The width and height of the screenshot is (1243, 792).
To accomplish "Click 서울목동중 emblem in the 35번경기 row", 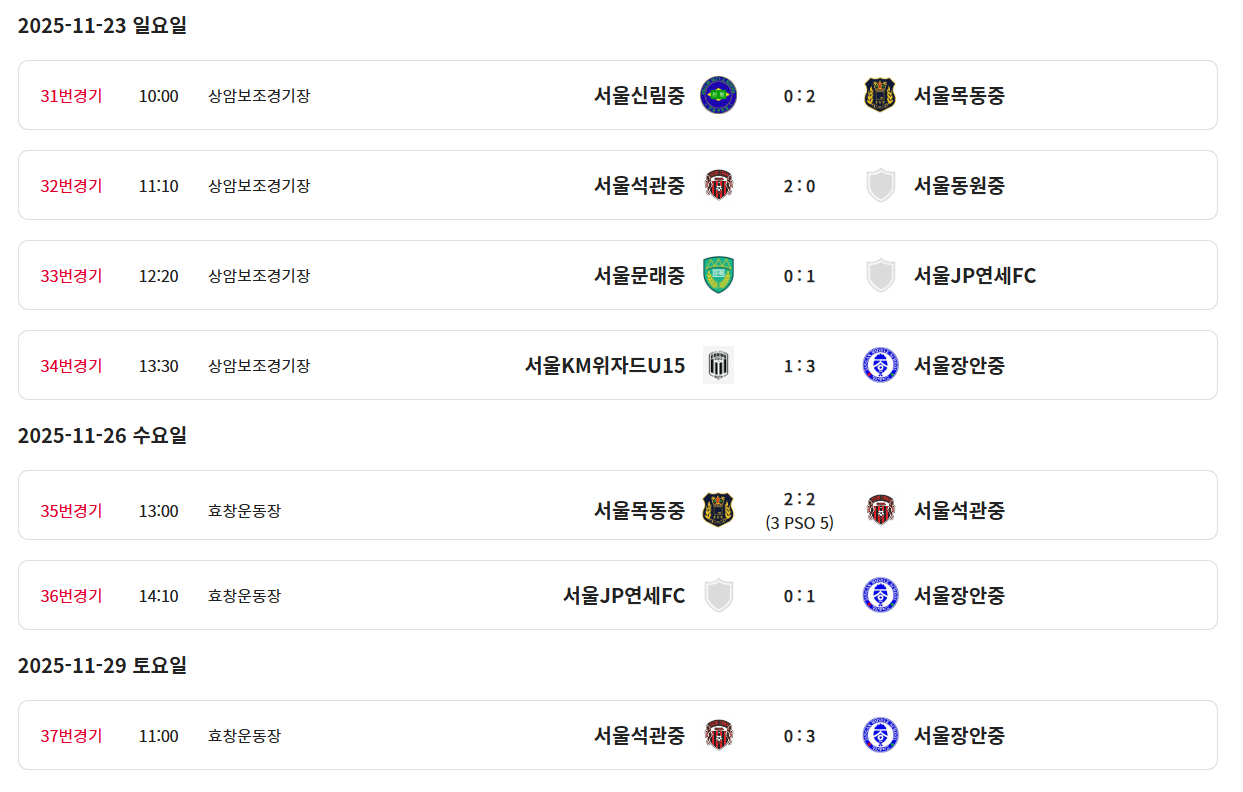I will click(718, 510).
